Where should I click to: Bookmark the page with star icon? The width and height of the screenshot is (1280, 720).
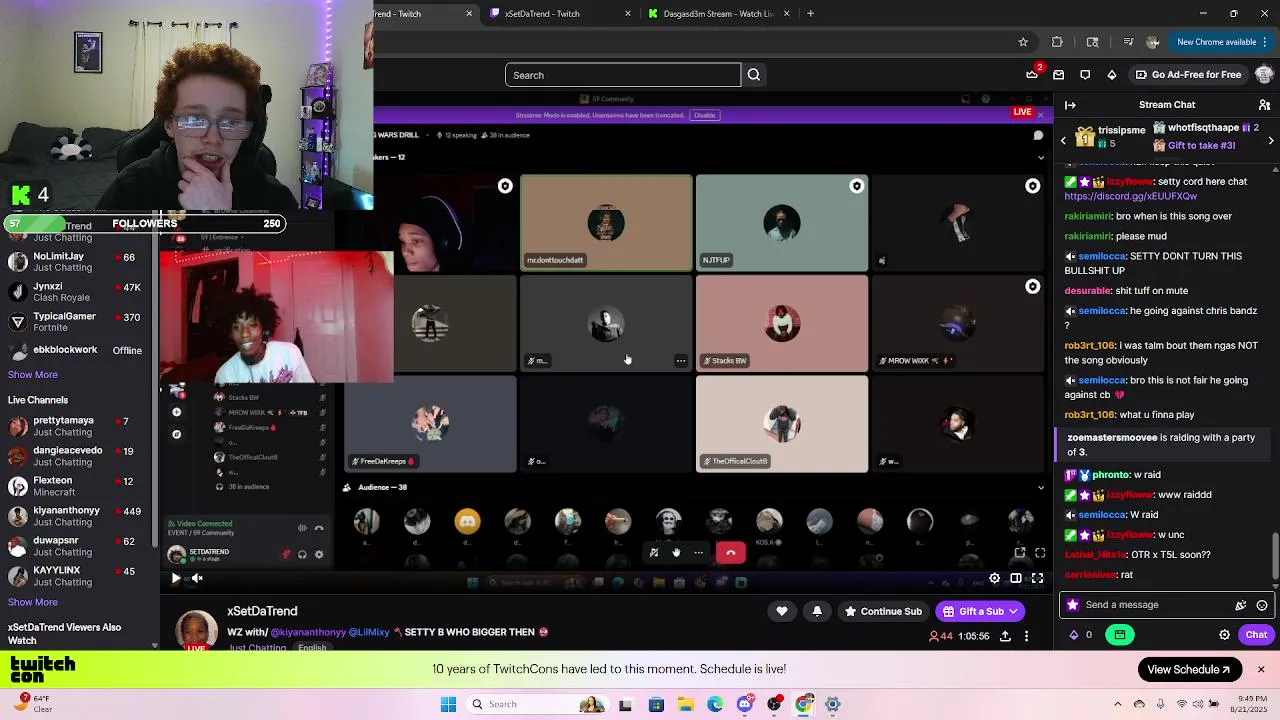pos(1023,42)
